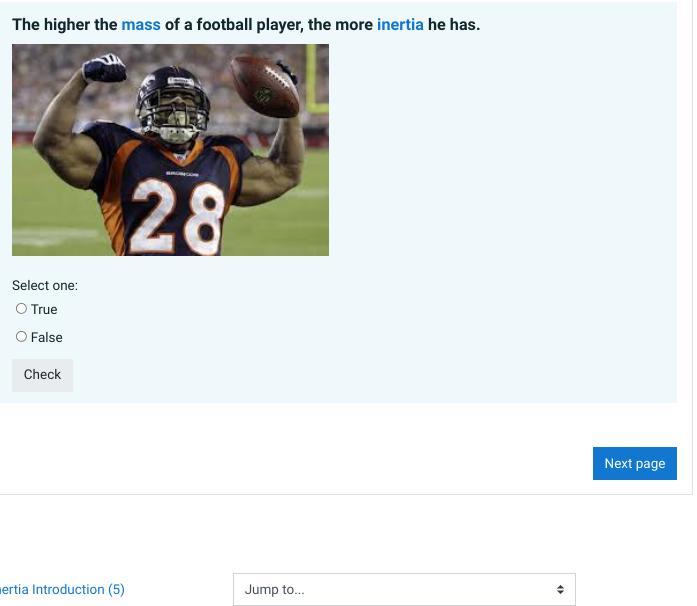Open the "Jump to..." dropdown
This screenshot has height=606, width=697.
point(404,590)
